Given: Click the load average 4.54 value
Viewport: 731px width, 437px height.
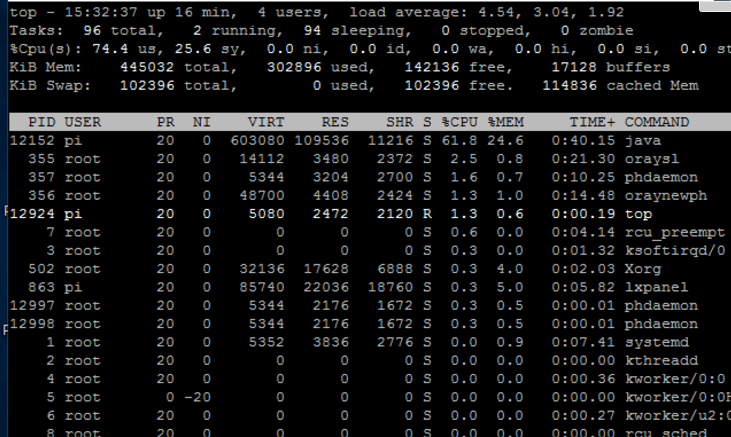Looking at the screenshot, I should pyautogui.click(x=496, y=12).
